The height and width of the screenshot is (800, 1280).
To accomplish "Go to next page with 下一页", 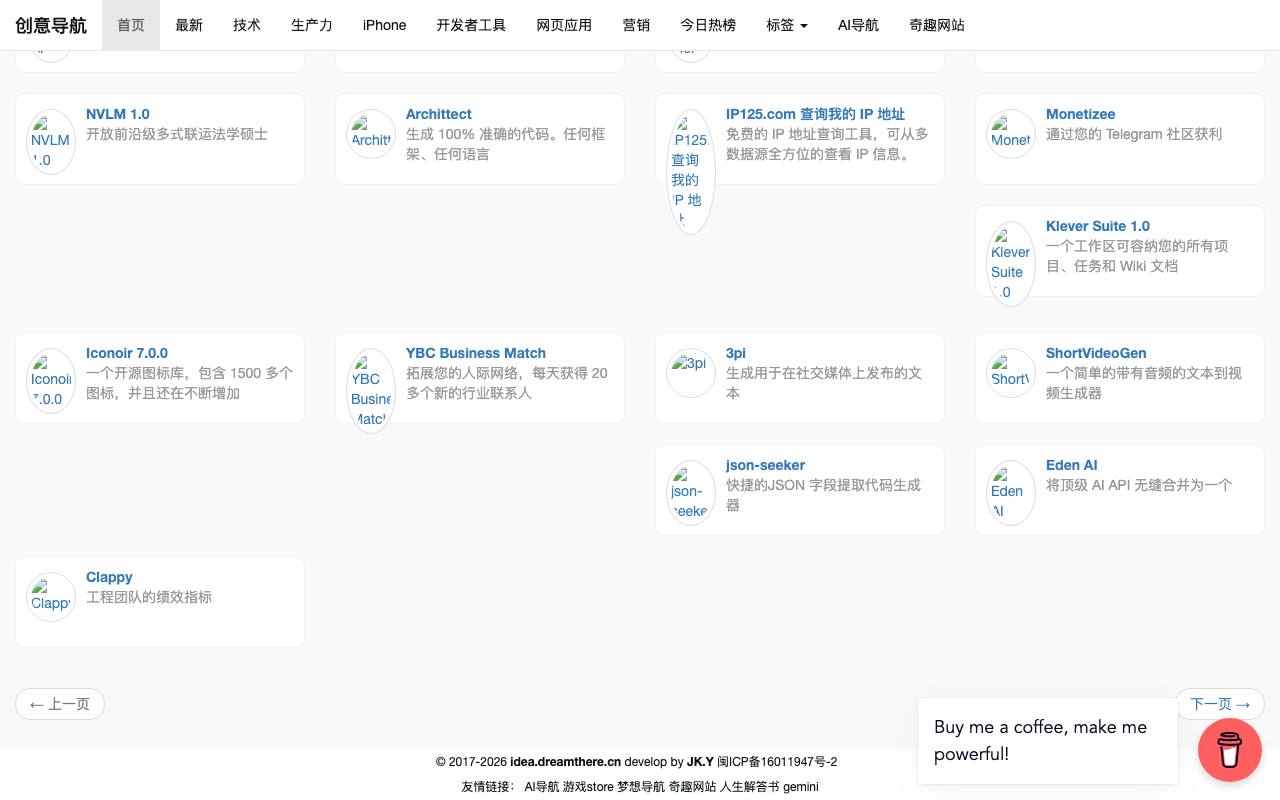I will click(x=1220, y=704).
